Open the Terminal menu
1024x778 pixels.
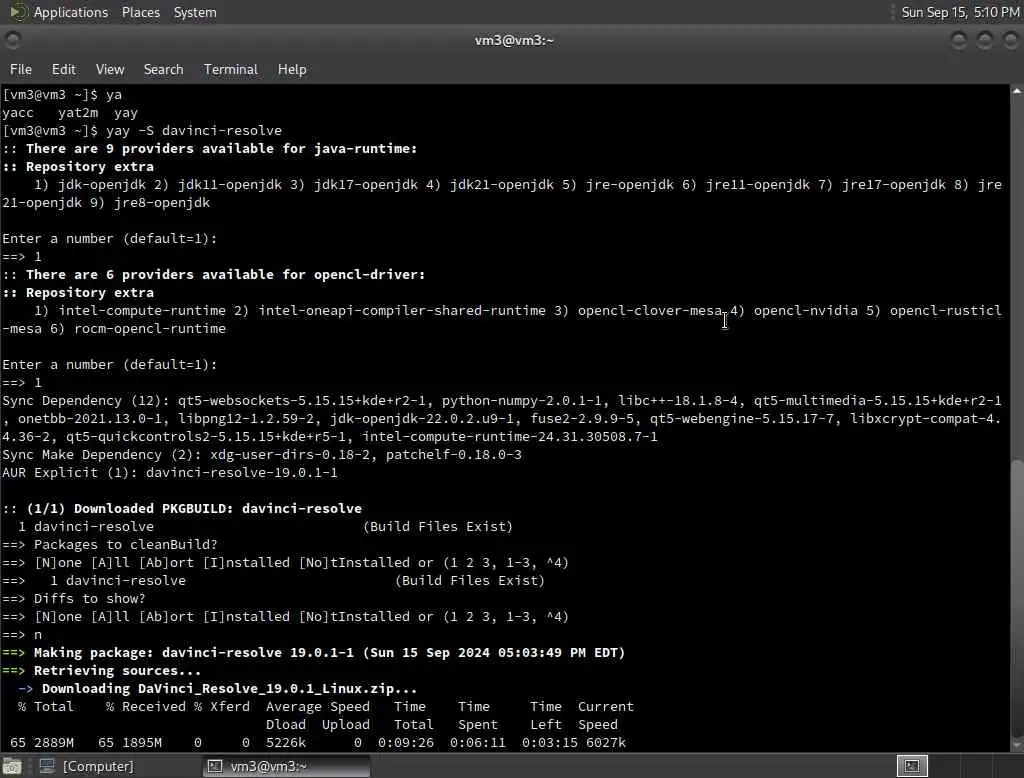click(231, 69)
